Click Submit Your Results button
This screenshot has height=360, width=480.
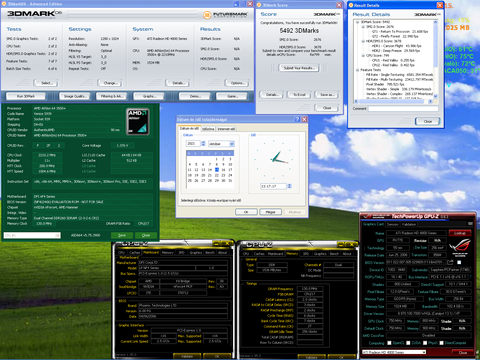(299, 68)
